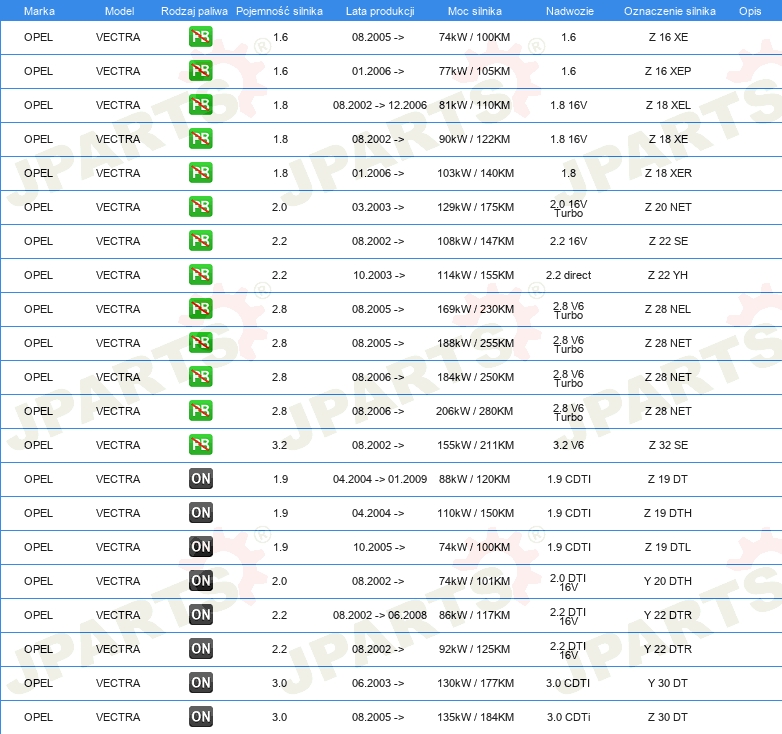Screen dimensions: 782x734
Task: Select engine code Z 18 XER
Action: click(668, 173)
